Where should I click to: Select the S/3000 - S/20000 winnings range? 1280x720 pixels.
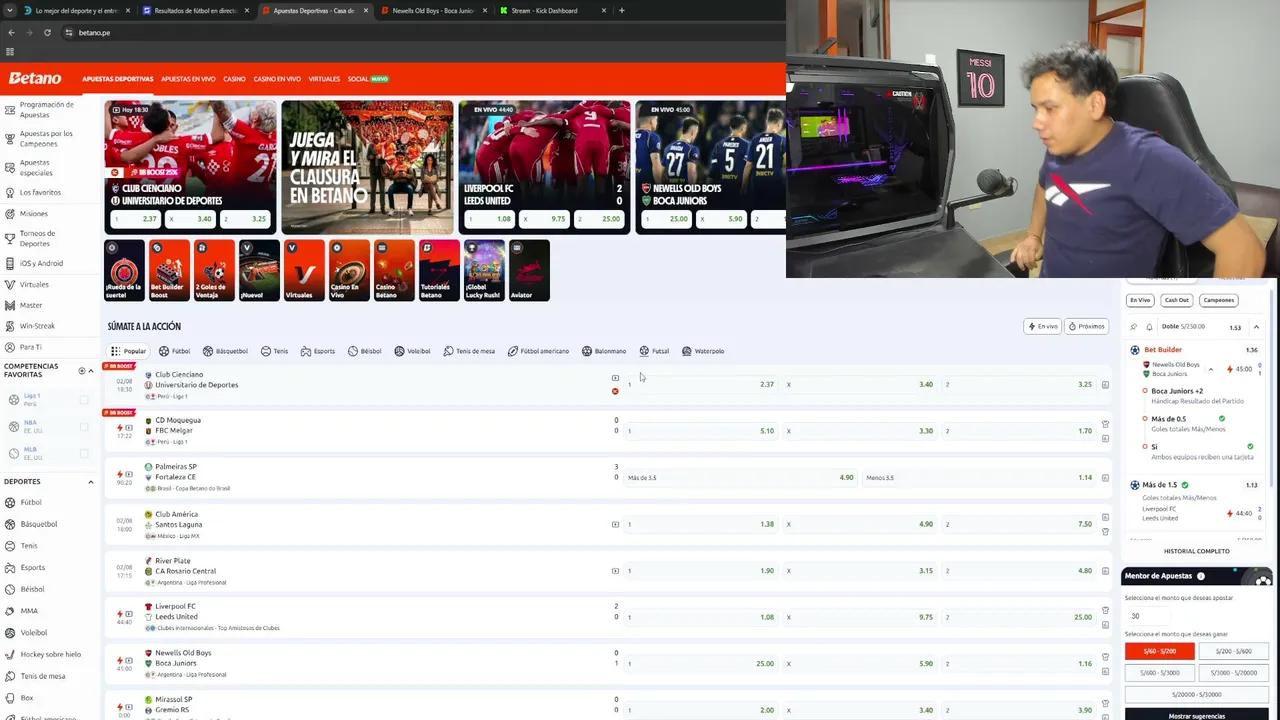[1233, 673]
